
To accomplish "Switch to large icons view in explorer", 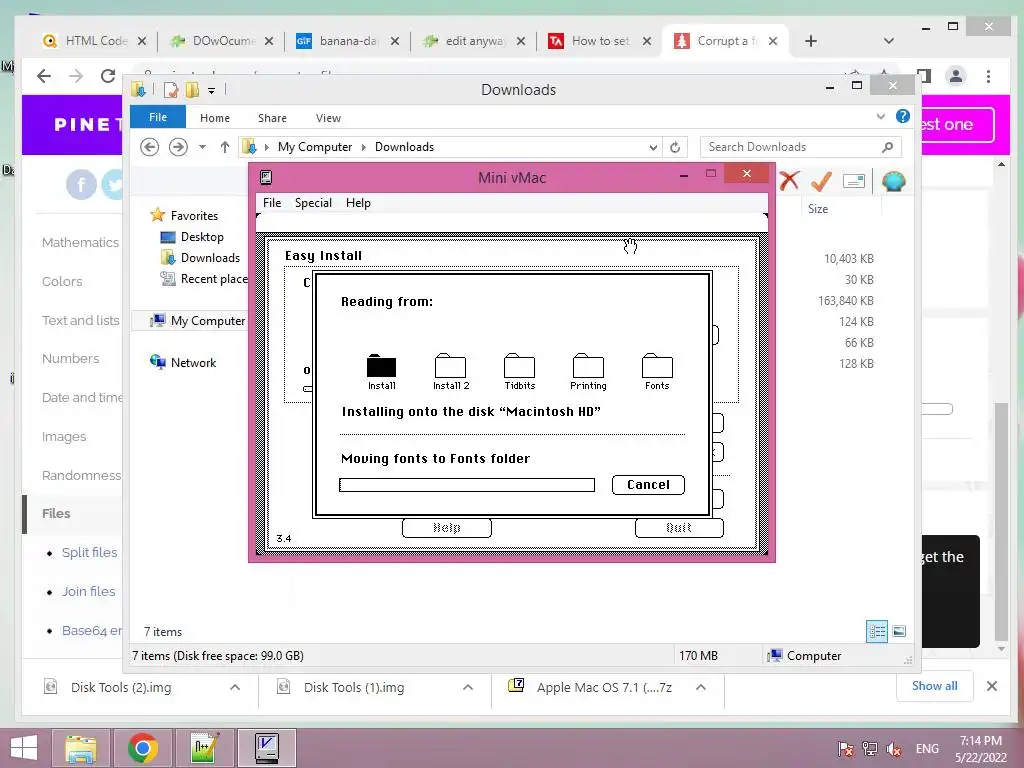I will pyautogui.click(x=899, y=631).
